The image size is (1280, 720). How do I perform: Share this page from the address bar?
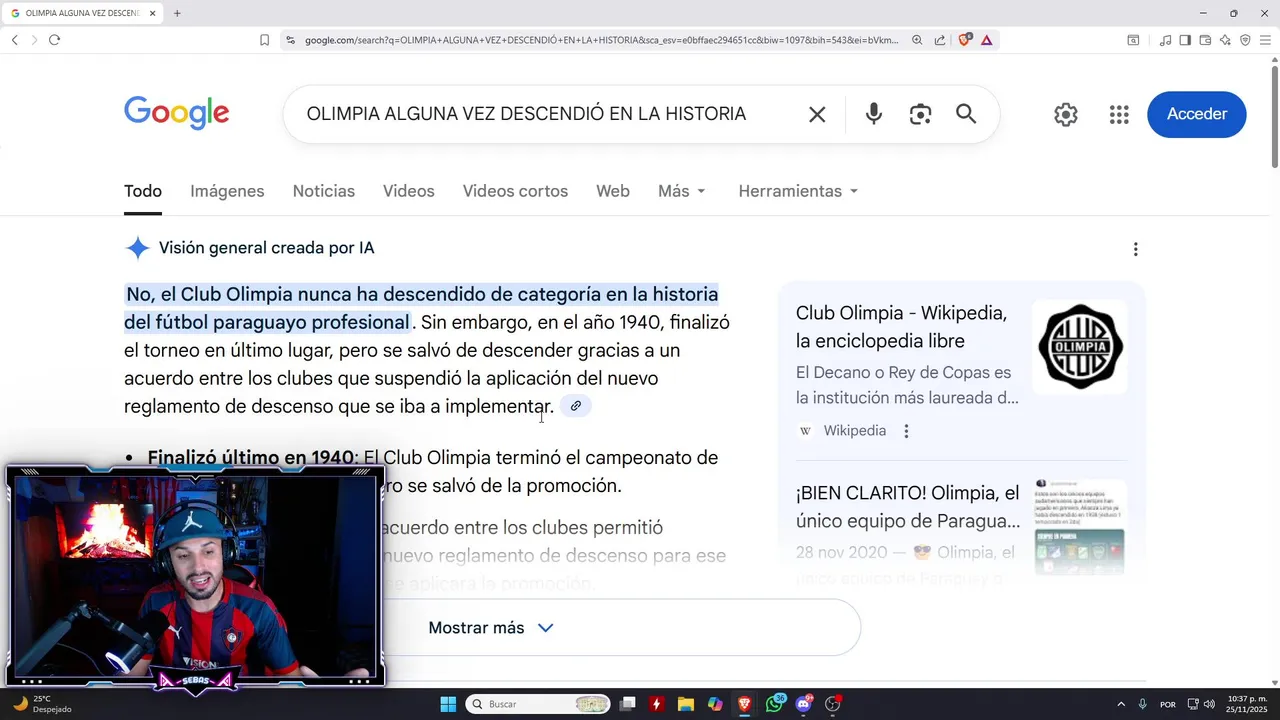coord(940,40)
